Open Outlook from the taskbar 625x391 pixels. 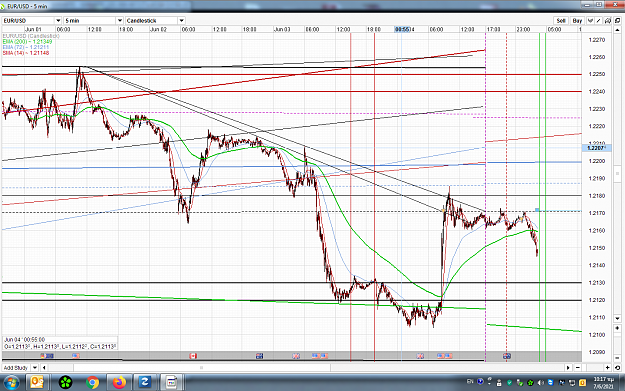37,383
